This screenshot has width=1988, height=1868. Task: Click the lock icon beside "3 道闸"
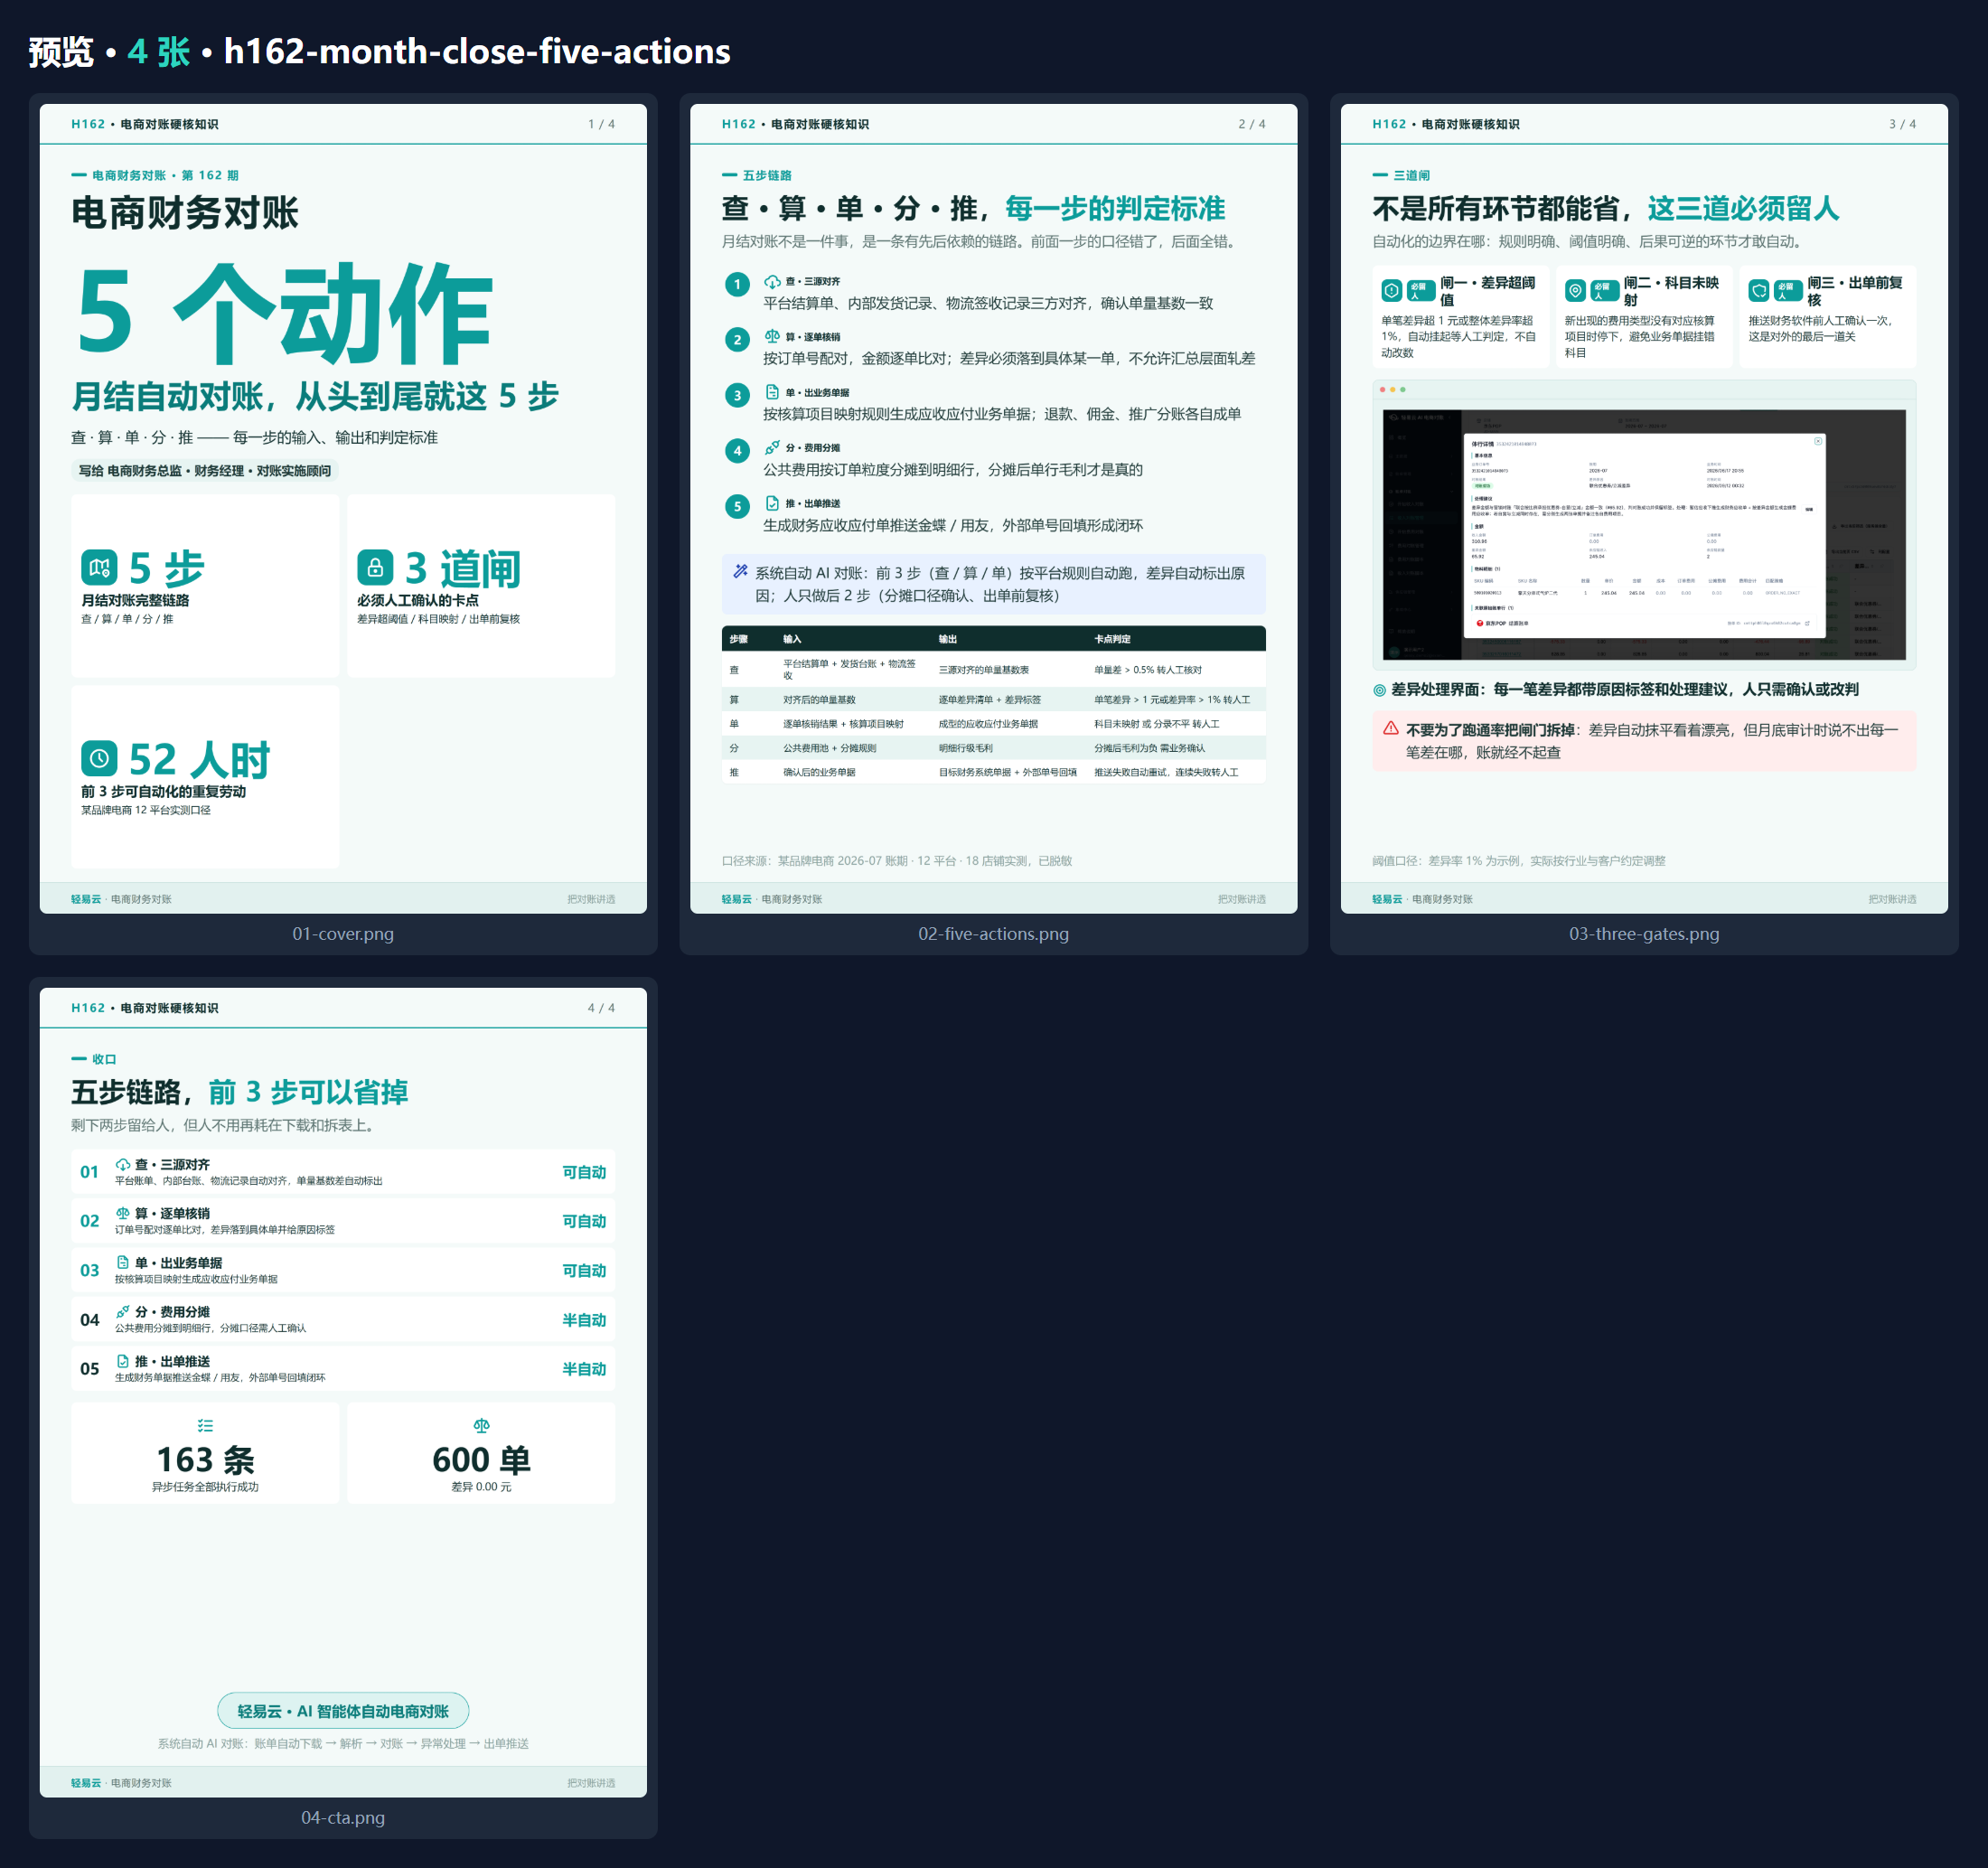coord(375,568)
